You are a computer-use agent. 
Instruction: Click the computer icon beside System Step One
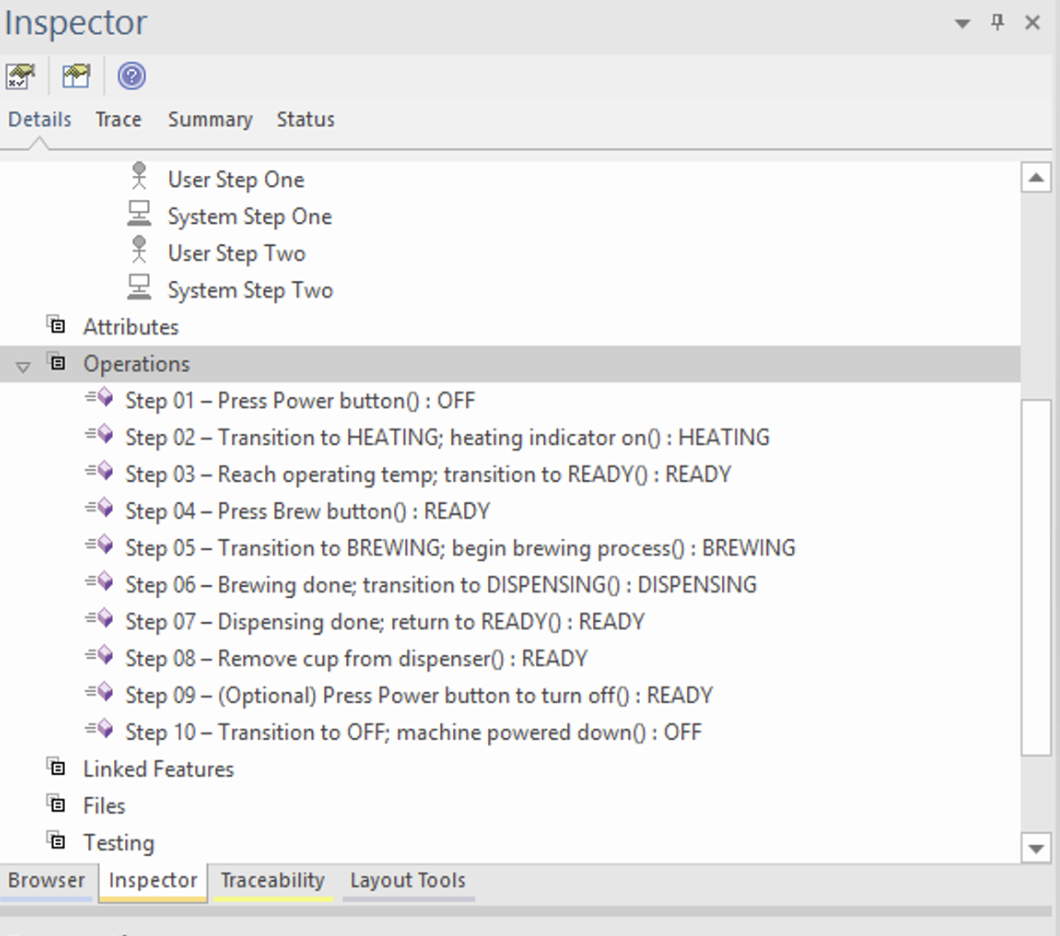(x=139, y=214)
